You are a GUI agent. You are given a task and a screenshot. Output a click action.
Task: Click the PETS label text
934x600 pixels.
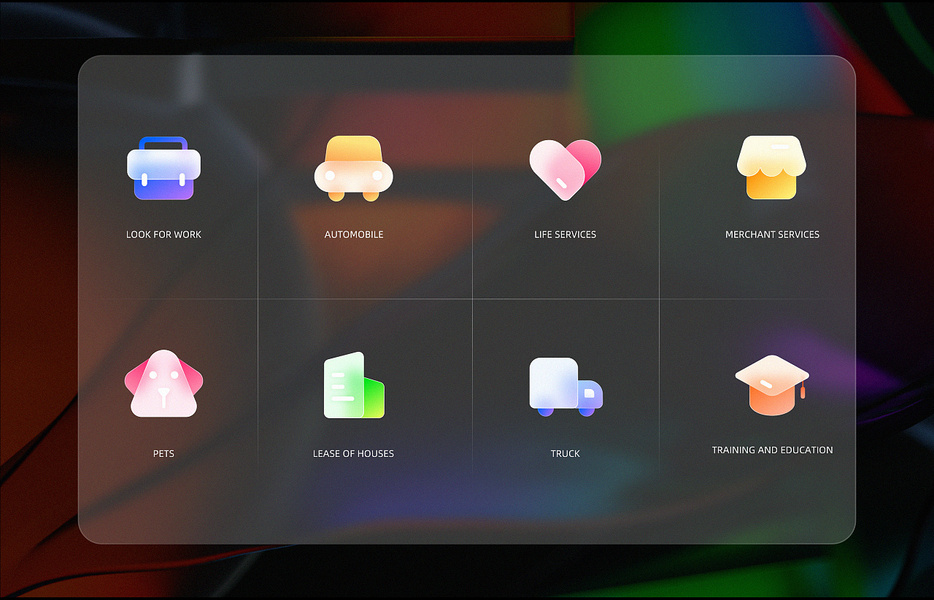click(164, 454)
